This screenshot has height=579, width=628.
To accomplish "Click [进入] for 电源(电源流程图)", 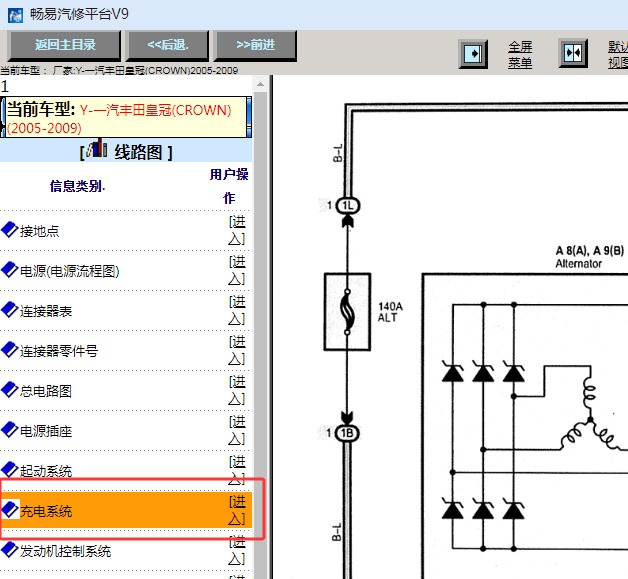I will tap(237, 271).
